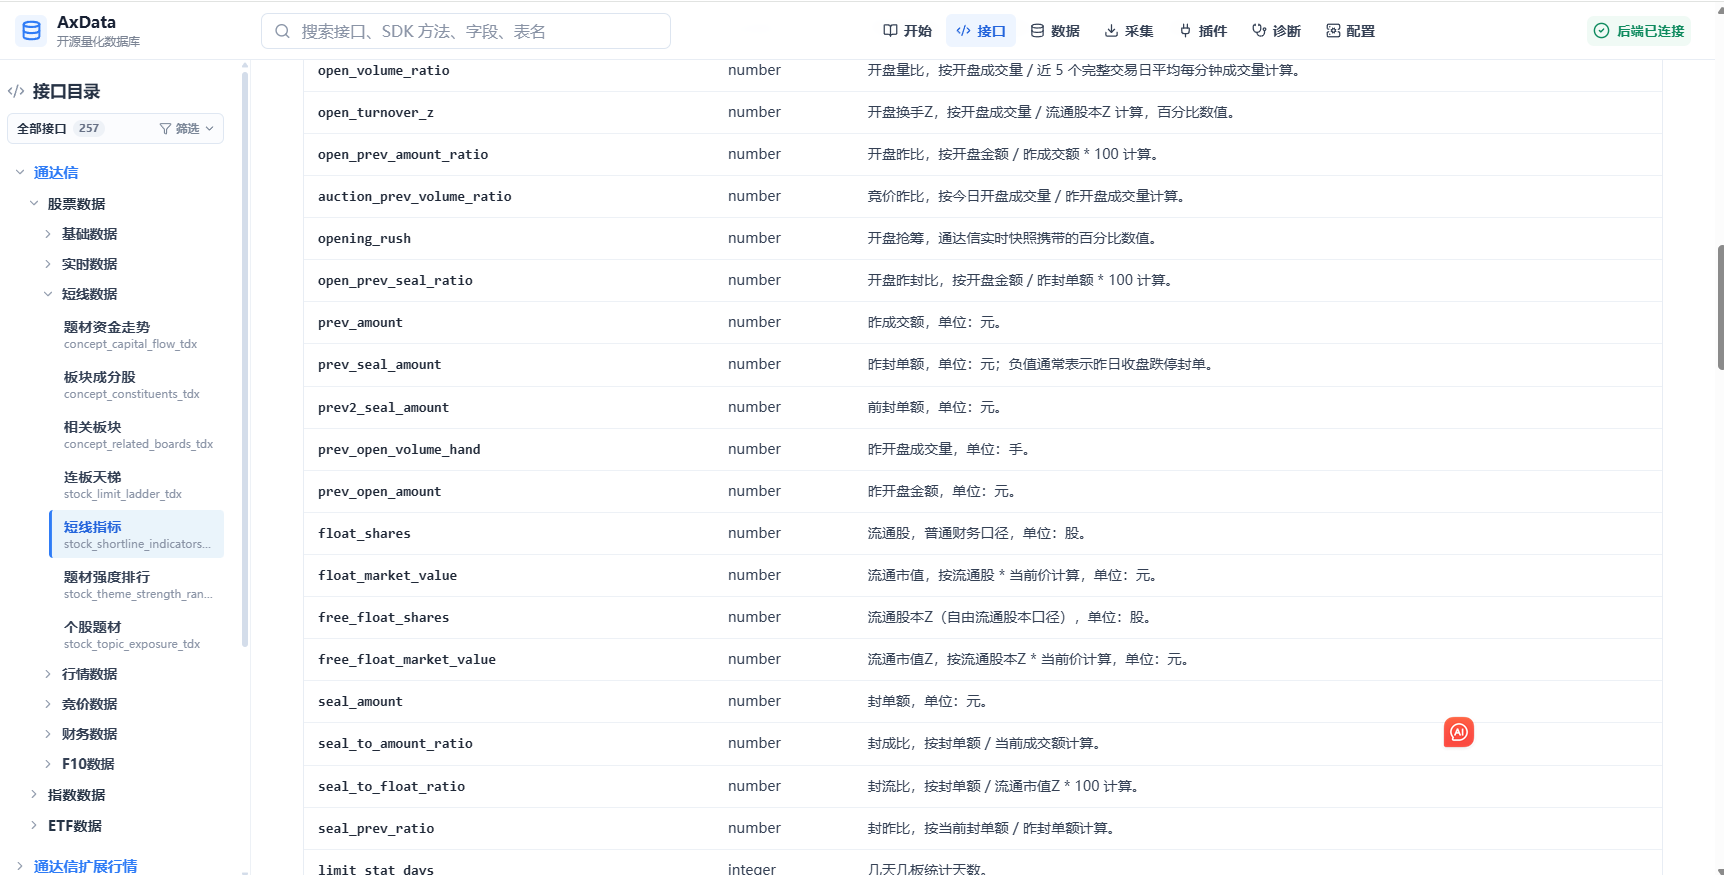The height and width of the screenshot is (875, 1724).
Task: Click the float_shares field name
Action: click(x=364, y=533)
